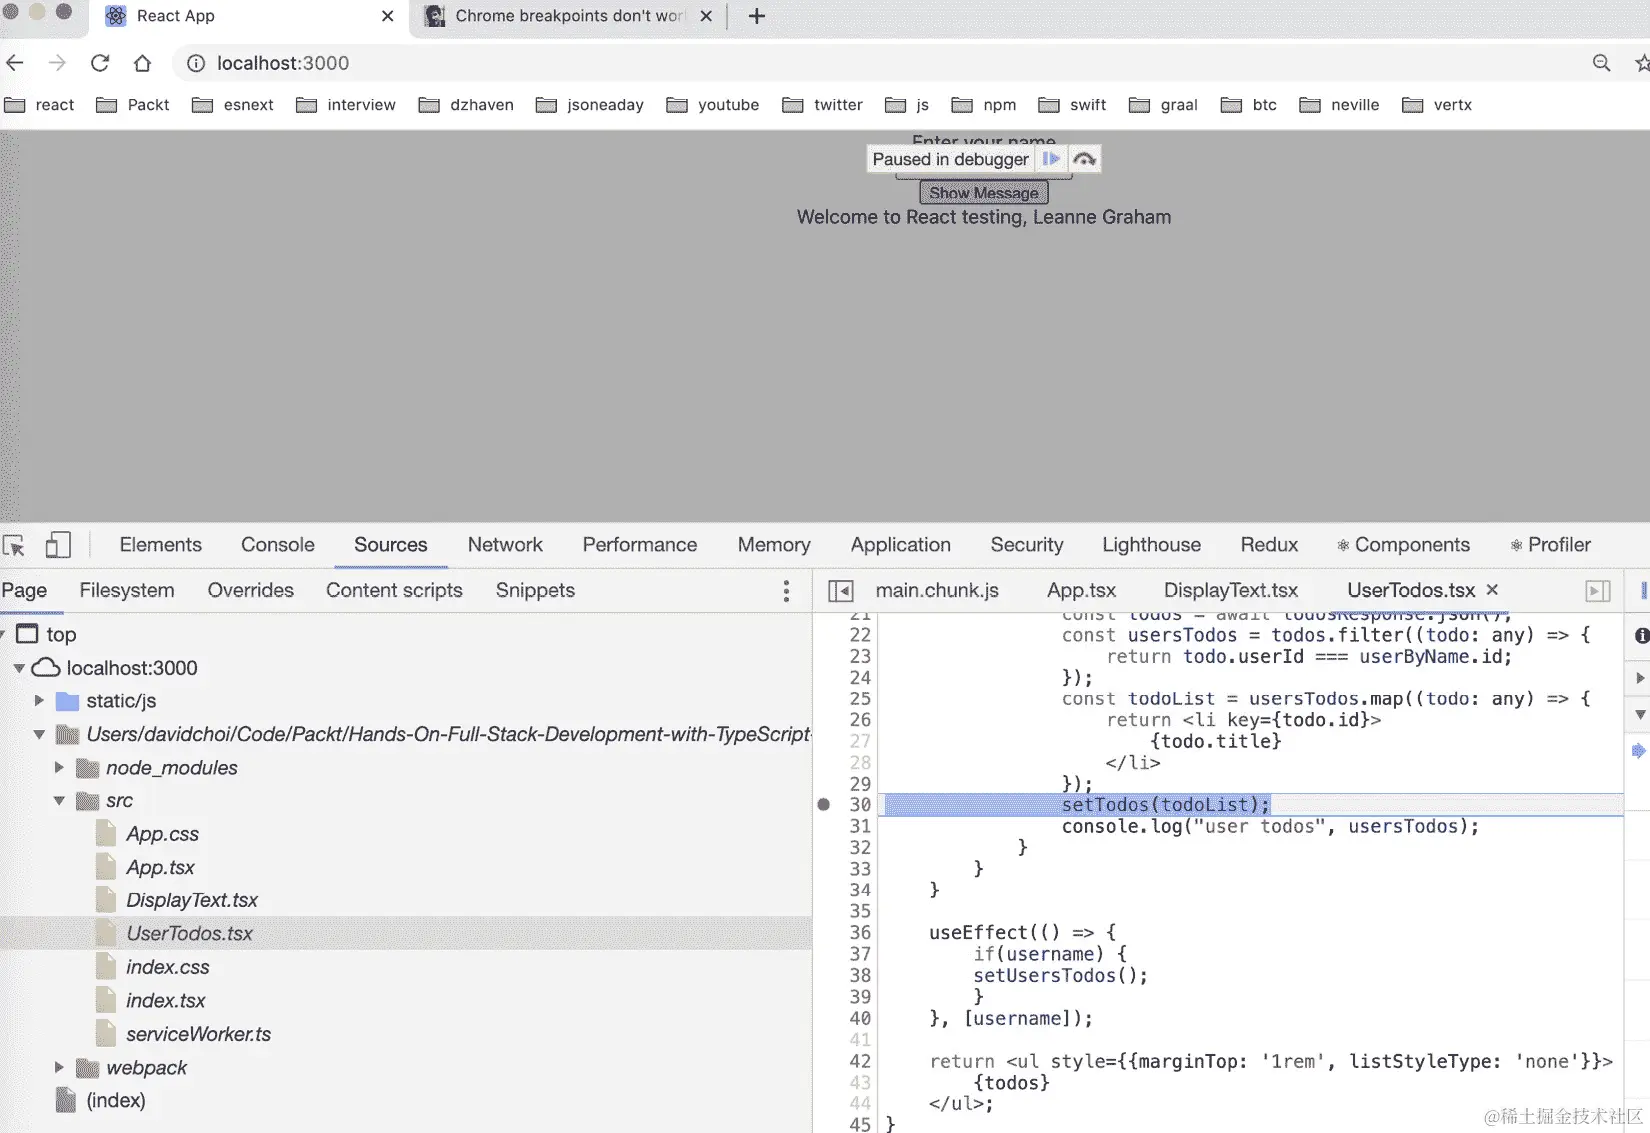Select the top frame node
1650x1133 pixels.
61,635
